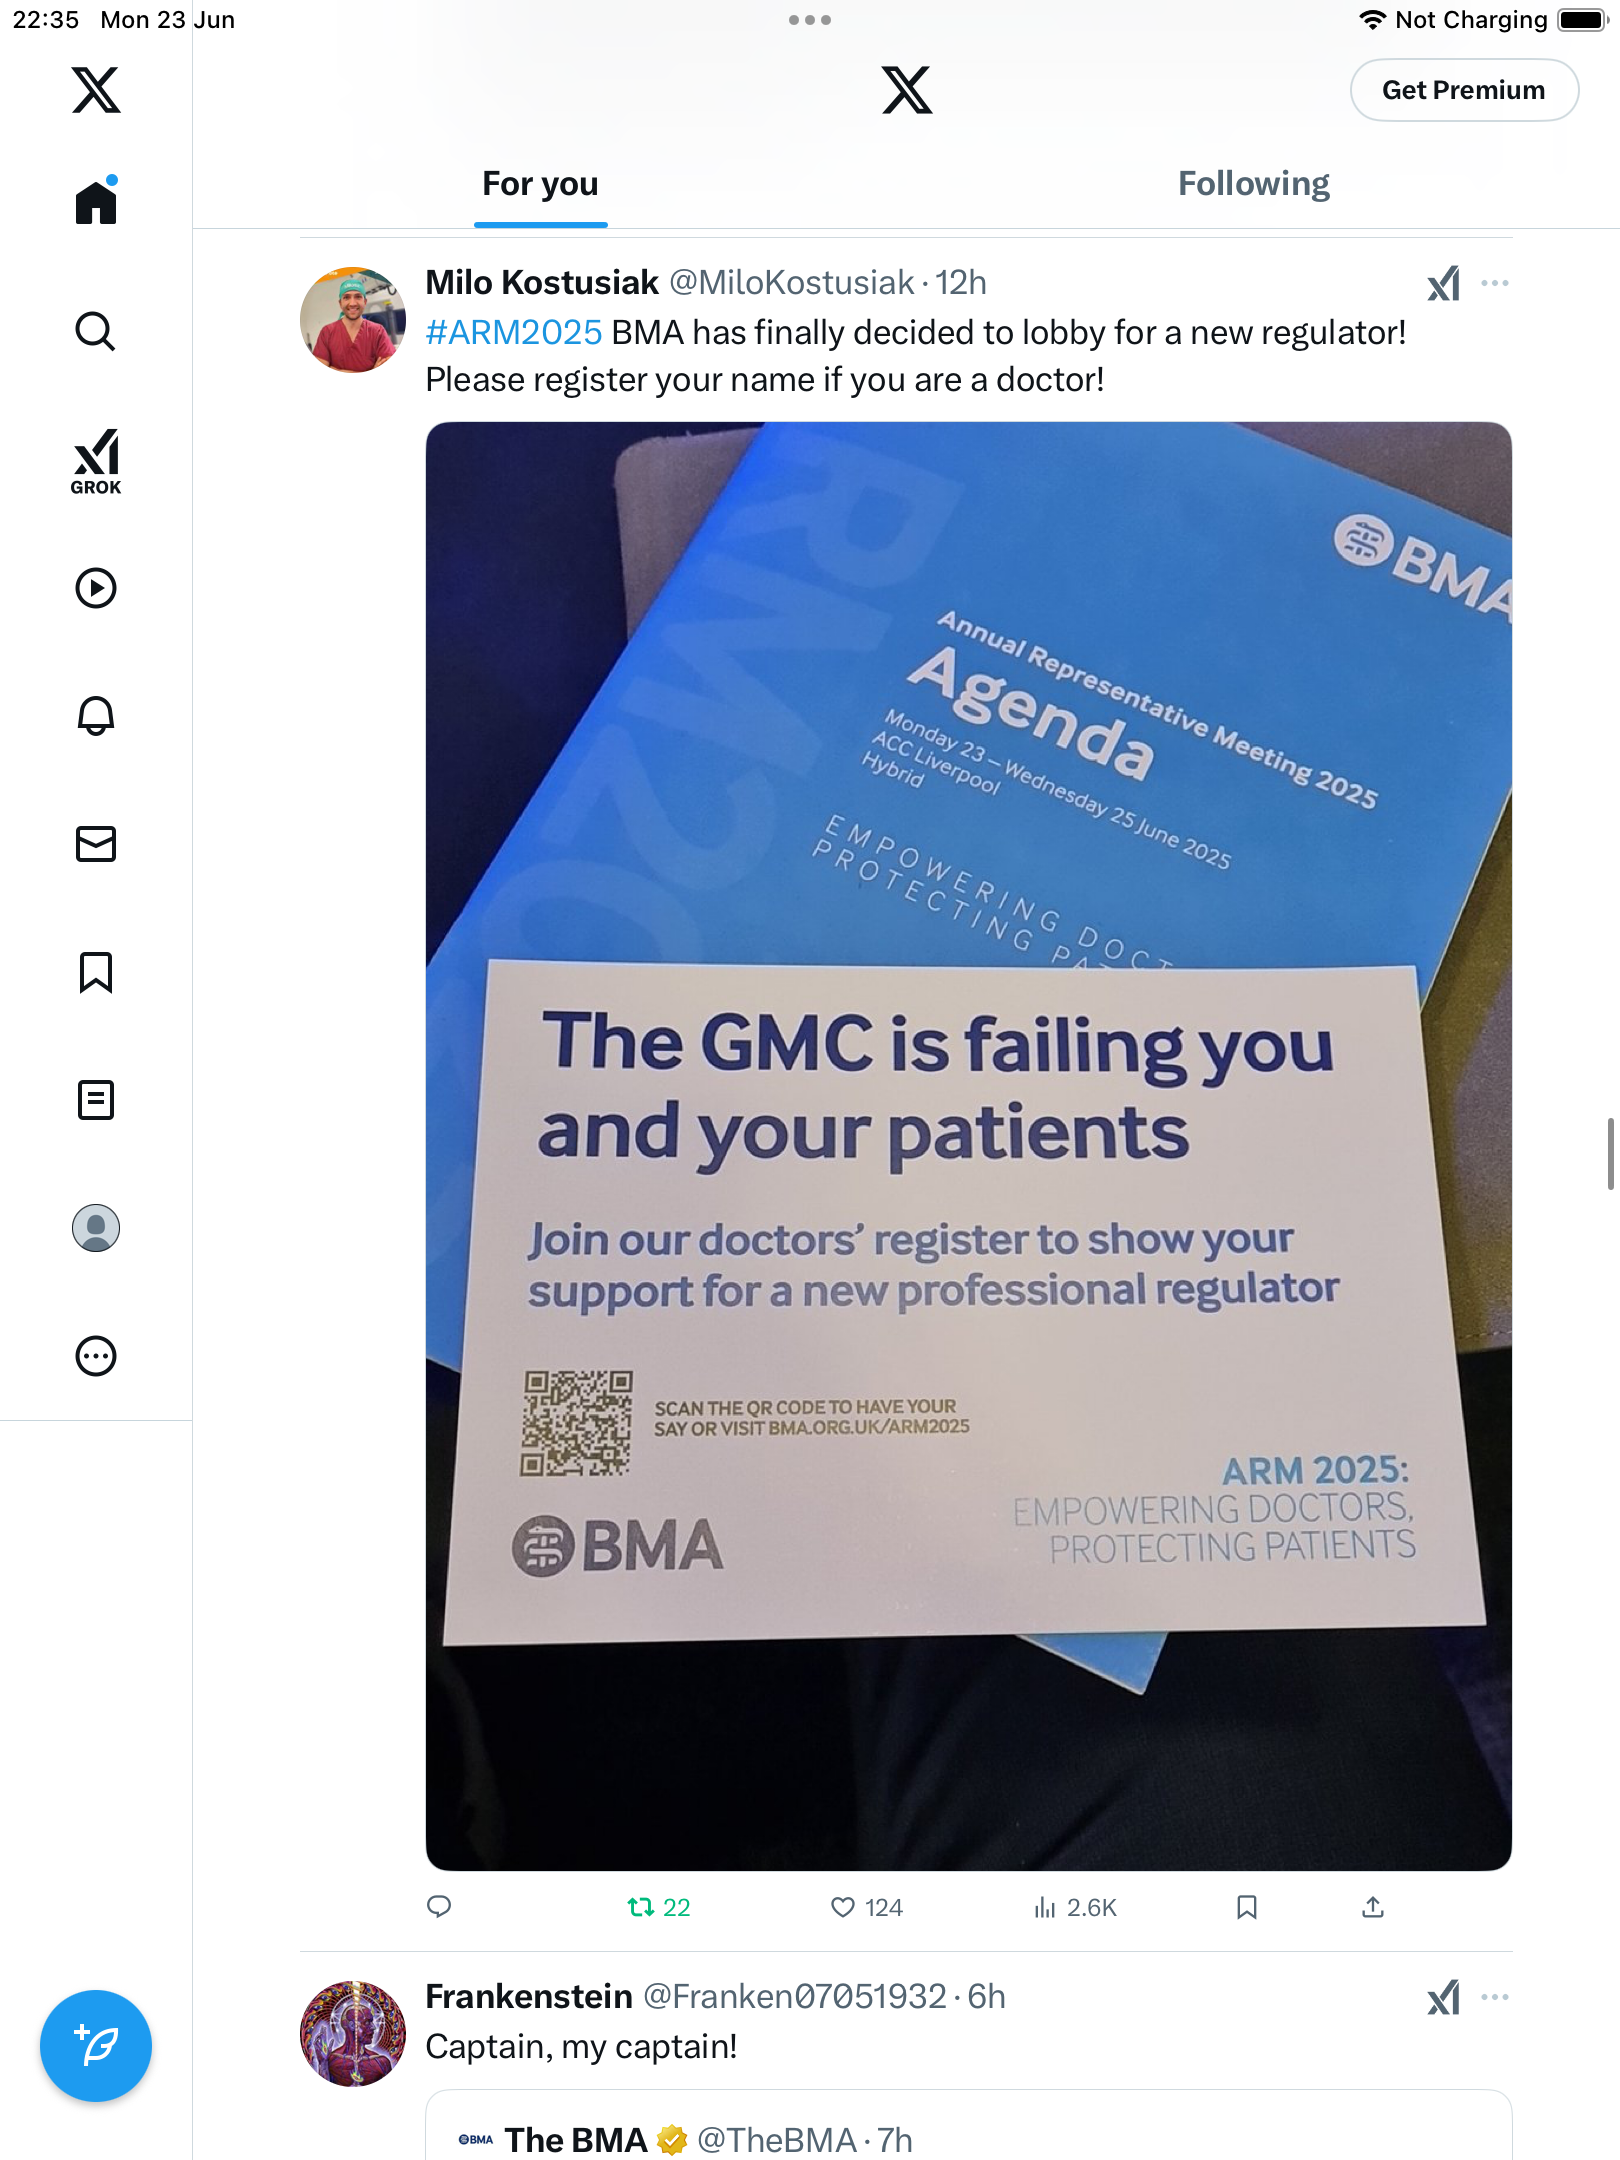
Task: Open Grok from the sidebar
Action: (96, 462)
